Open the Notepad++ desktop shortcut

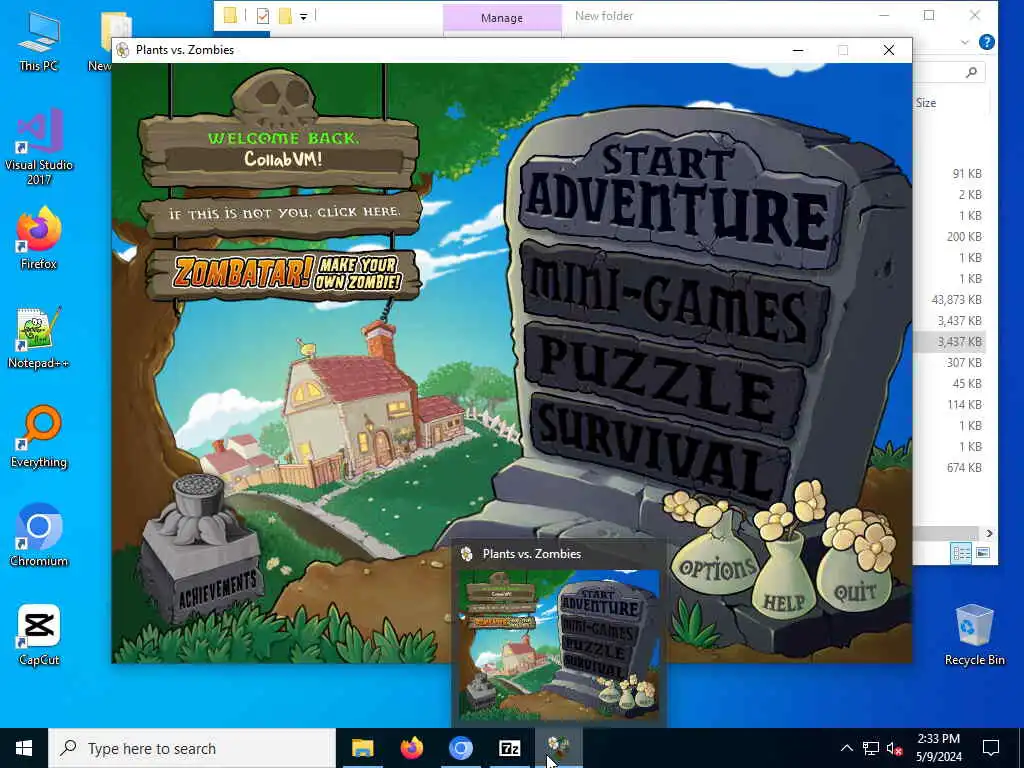pyautogui.click(x=39, y=338)
